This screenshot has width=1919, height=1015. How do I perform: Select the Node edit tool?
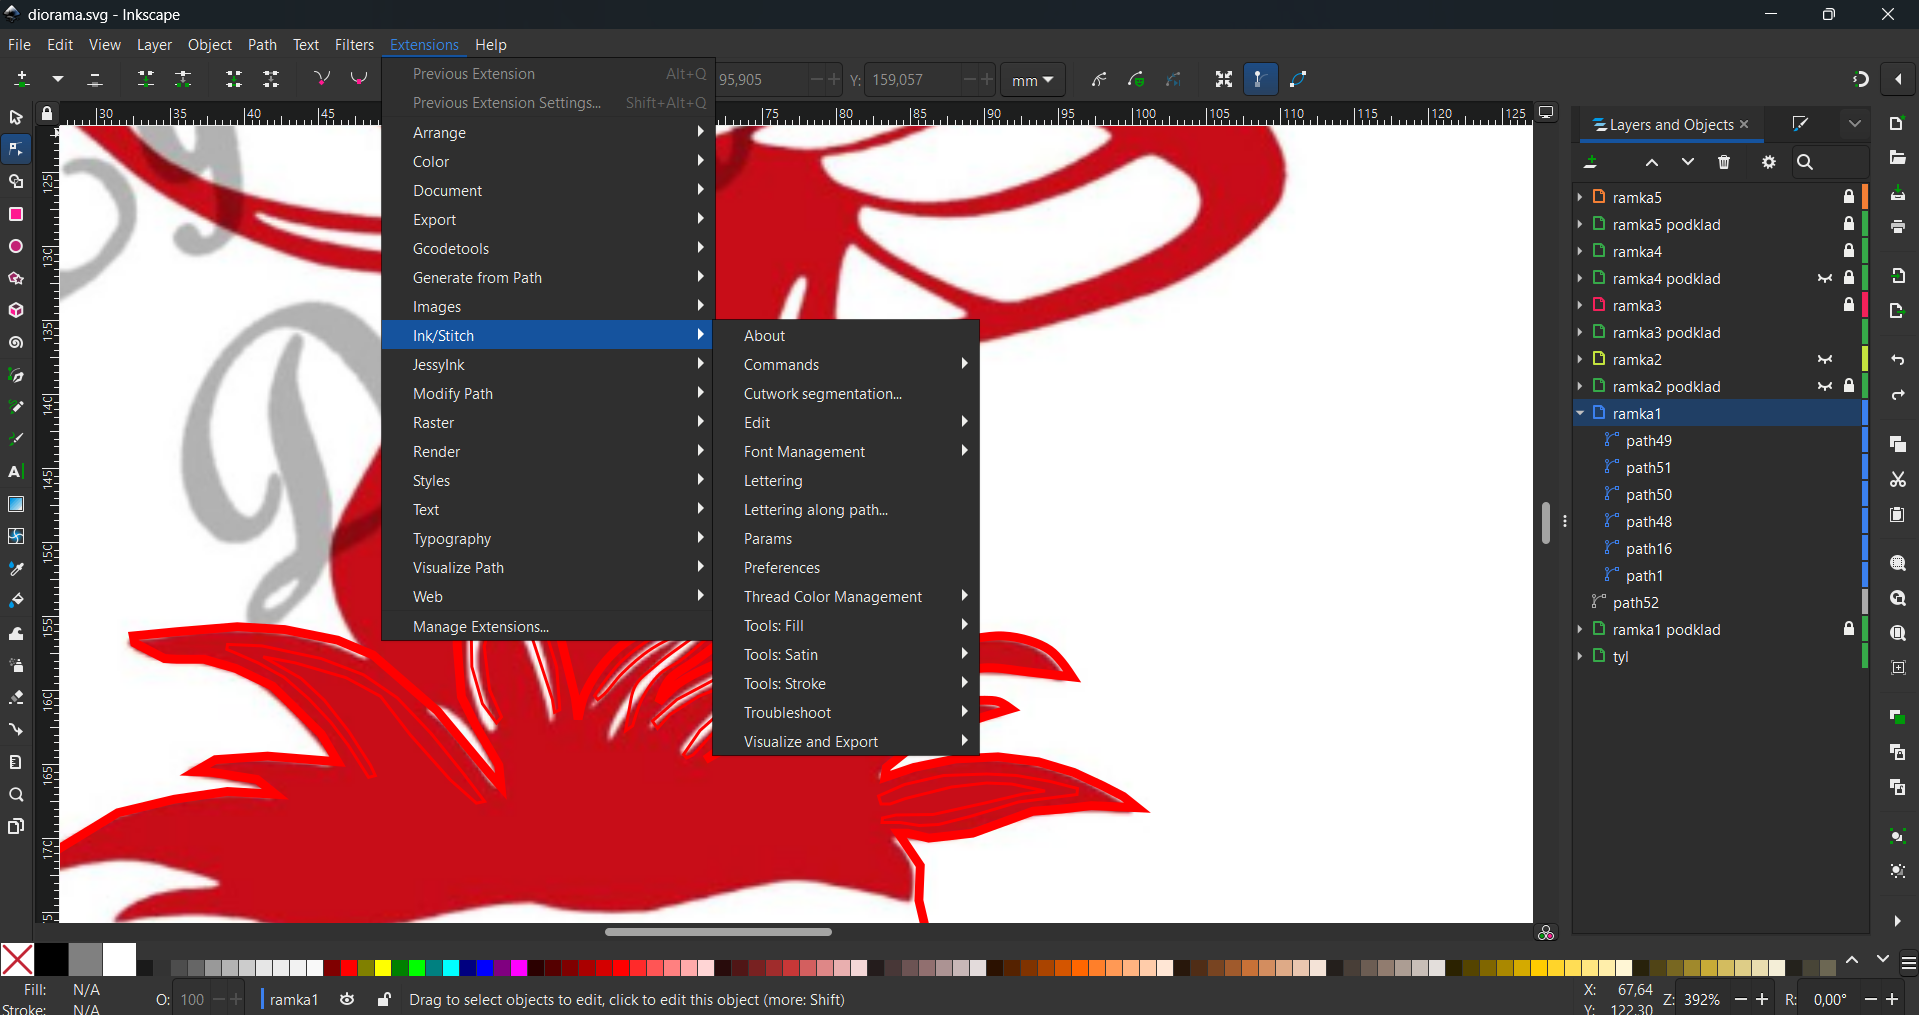click(16, 150)
